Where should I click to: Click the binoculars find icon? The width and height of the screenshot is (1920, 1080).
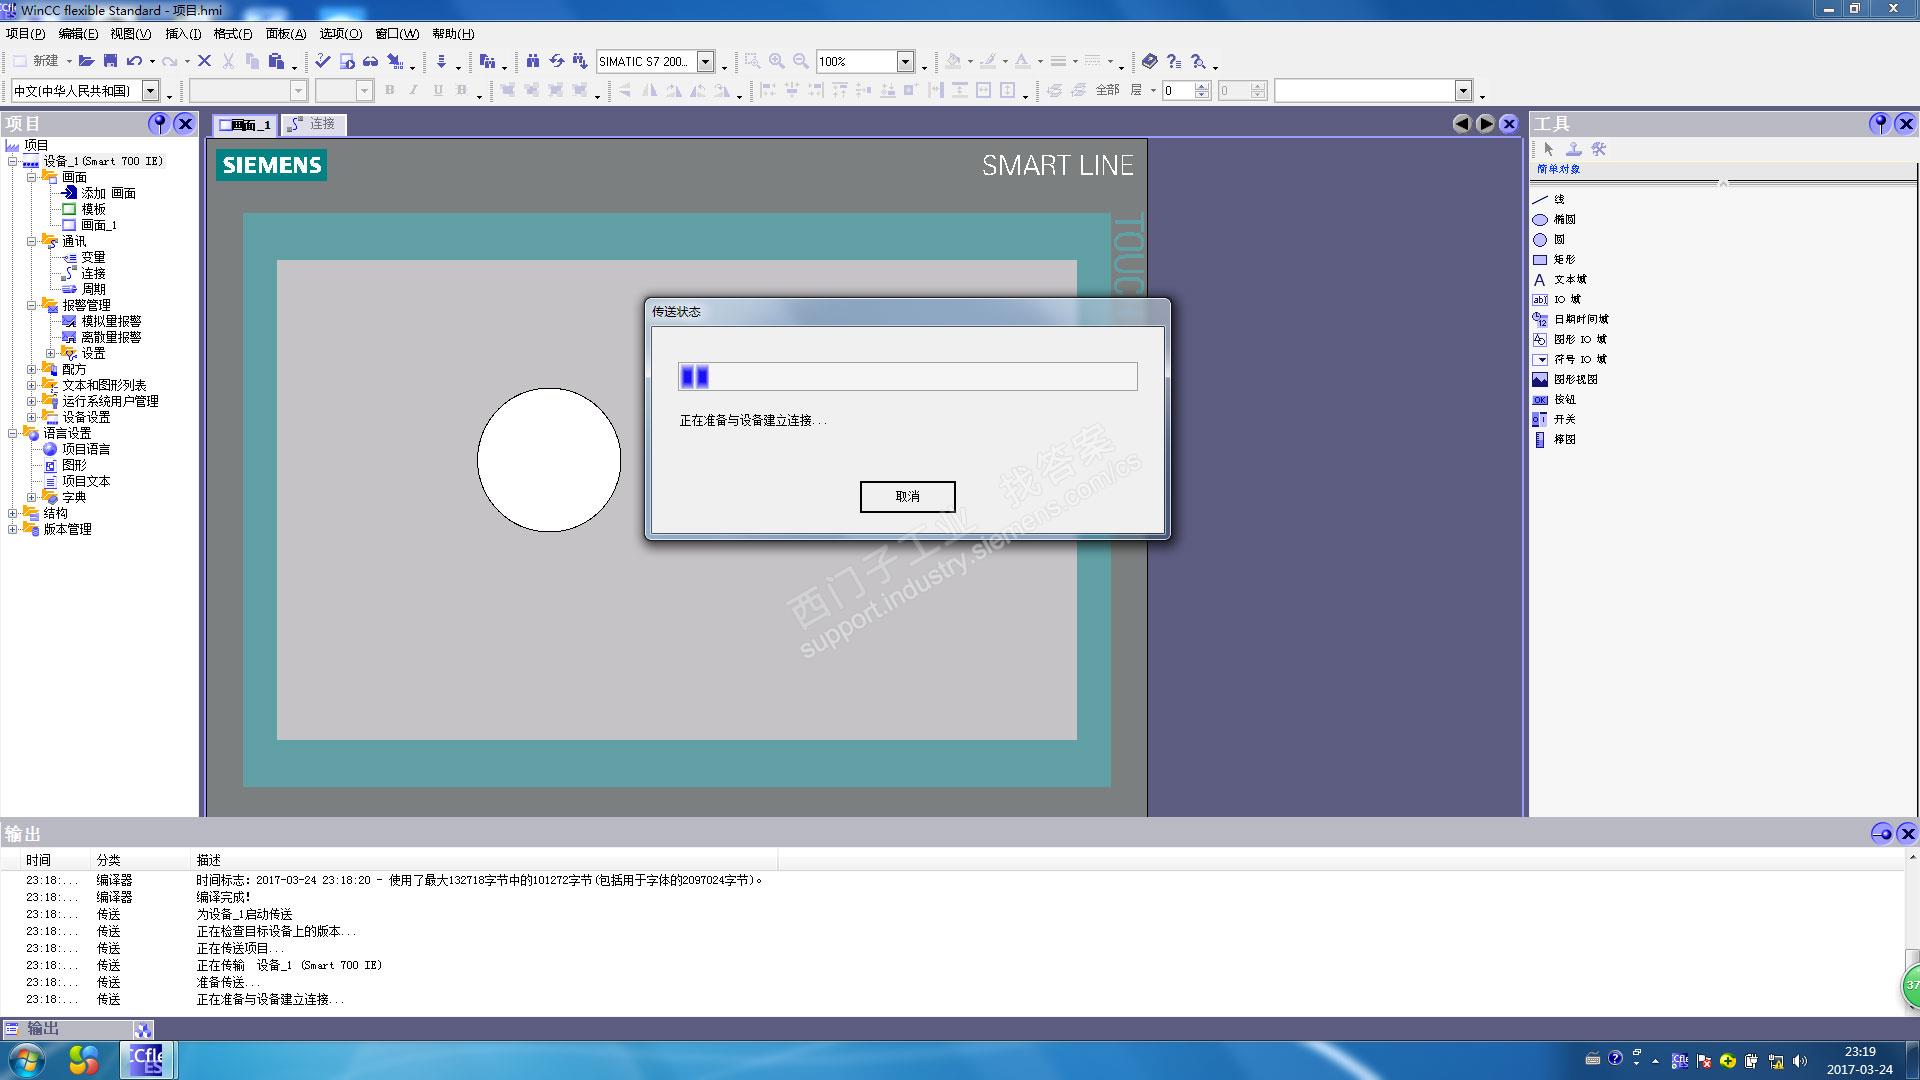tap(533, 61)
